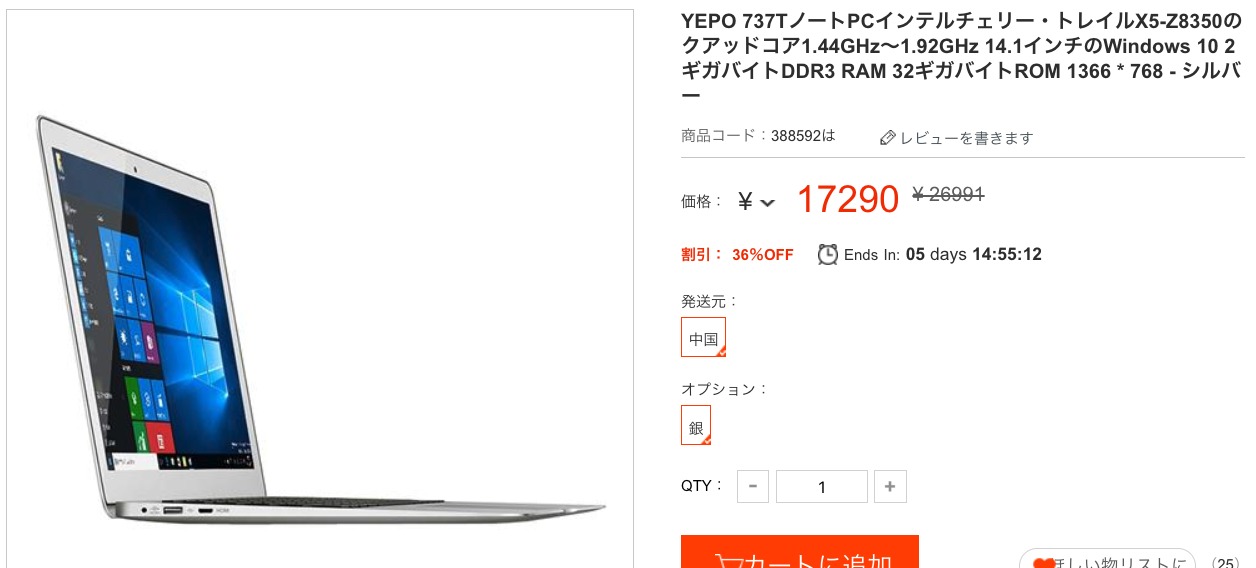This screenshot has height=568, width=1256.
Task: Add product to ほしい物リスト wishlist
Action: click(1107, 558)
